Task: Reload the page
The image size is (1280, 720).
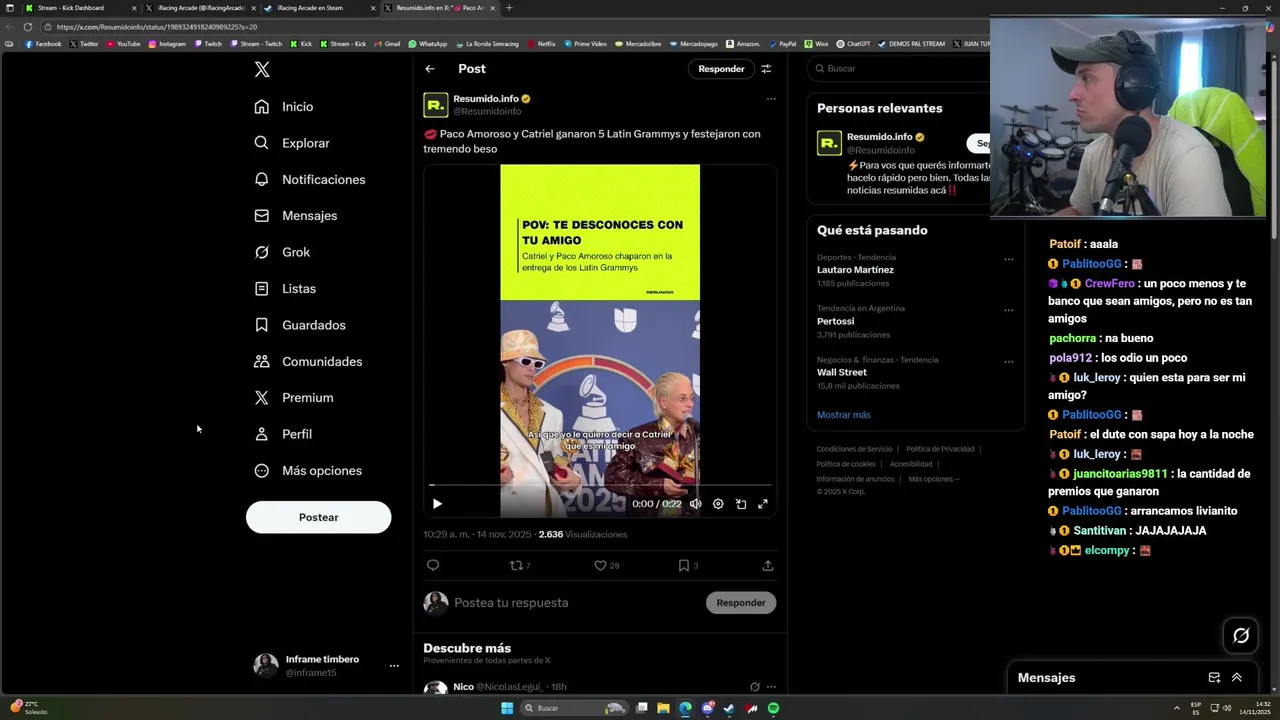Action: tap(28, 27)
